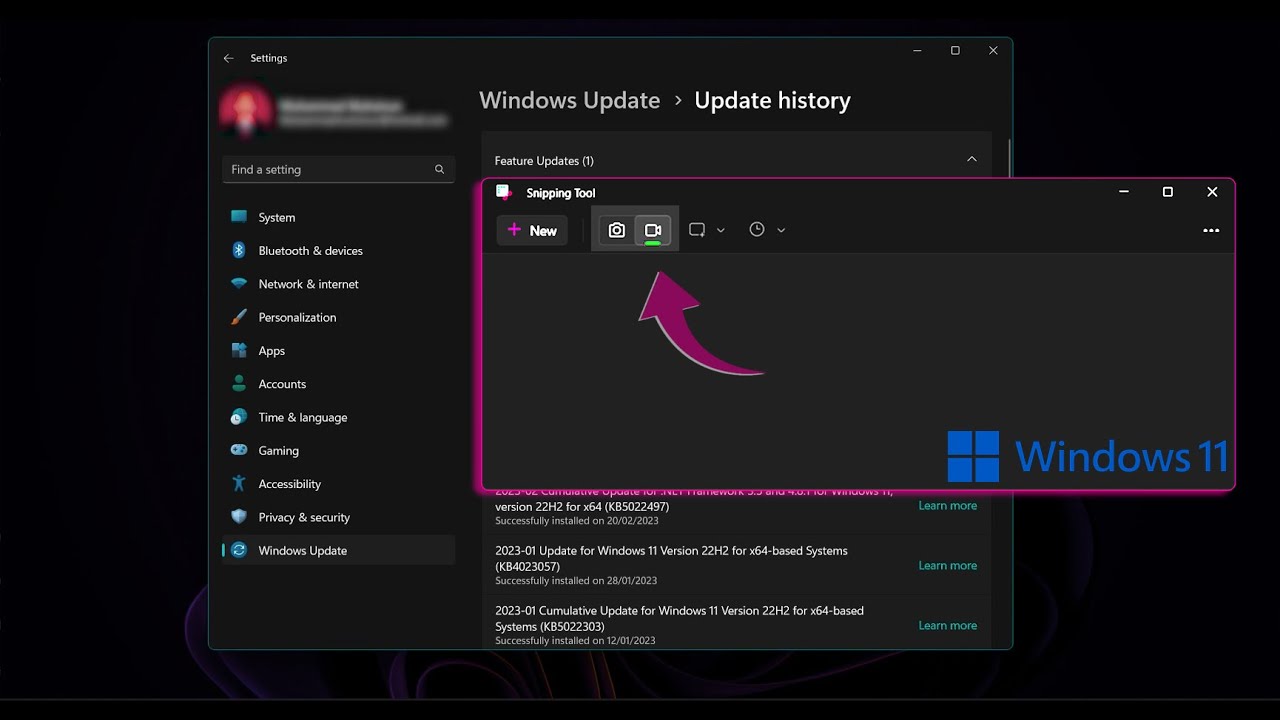The width and height of the screenshot is (1280, 720).
Task: Go back using Settings back arrow
Action: (x=229, y=58)
